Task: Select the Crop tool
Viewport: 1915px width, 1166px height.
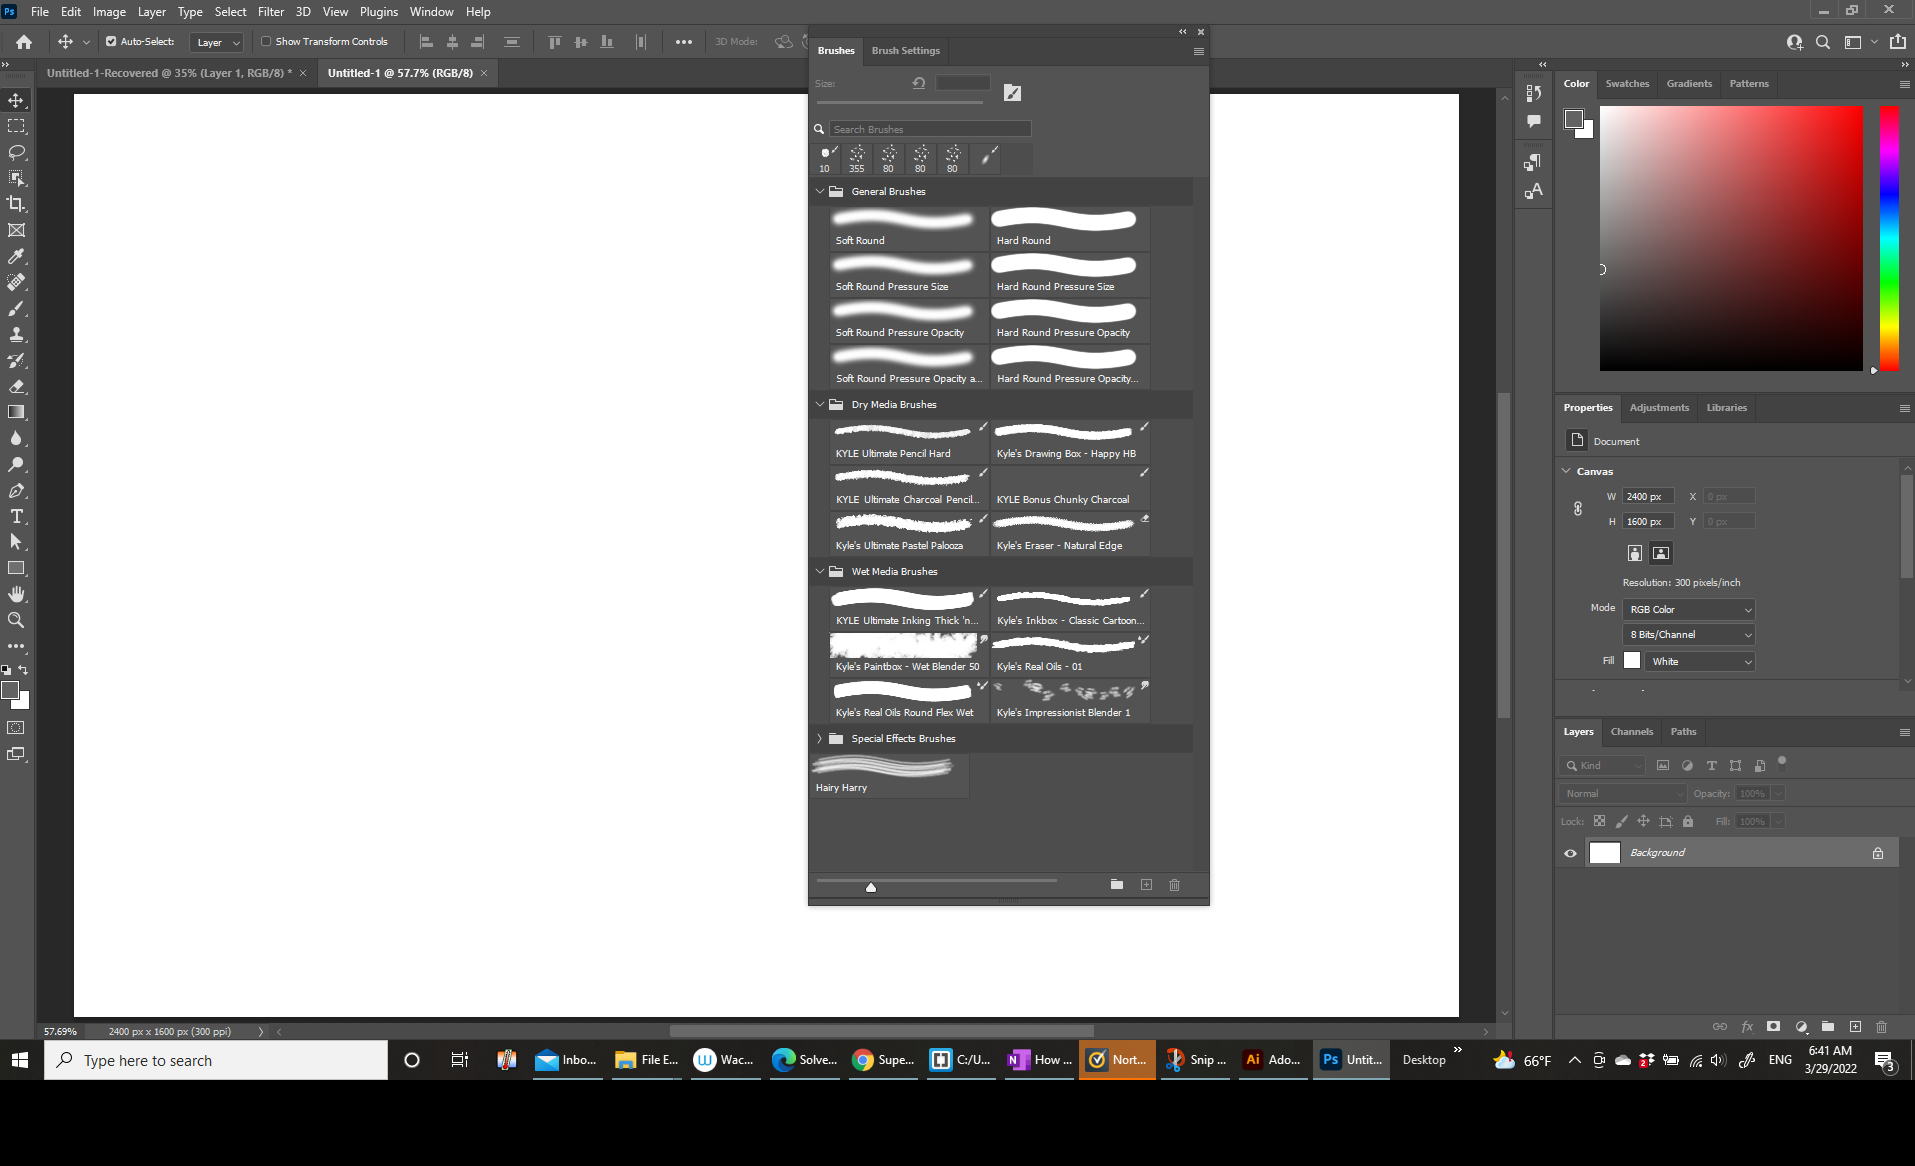Action: click(x=16, y=204)
